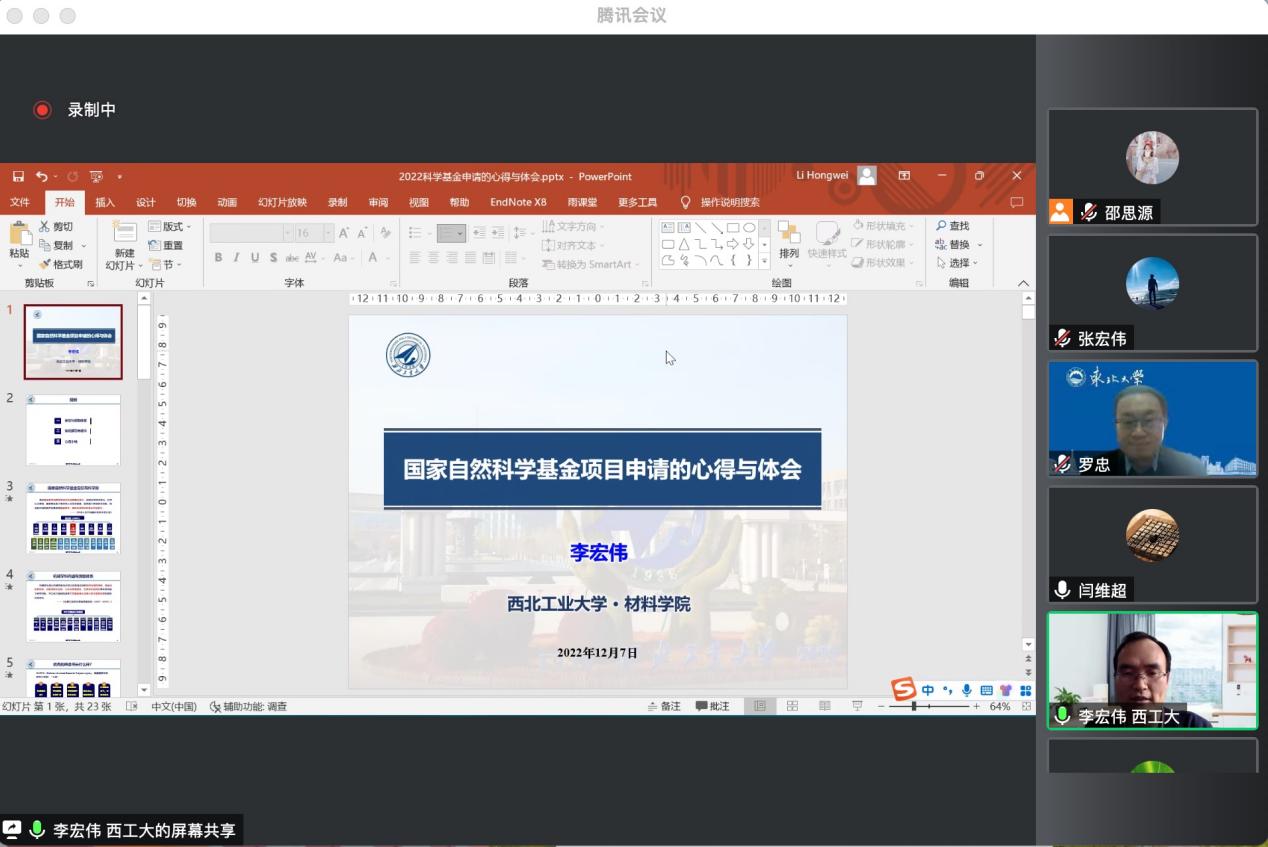The image size is (1268, 847).
Task: Switch to slide sorter view icon
Action: tap(792, 706)
